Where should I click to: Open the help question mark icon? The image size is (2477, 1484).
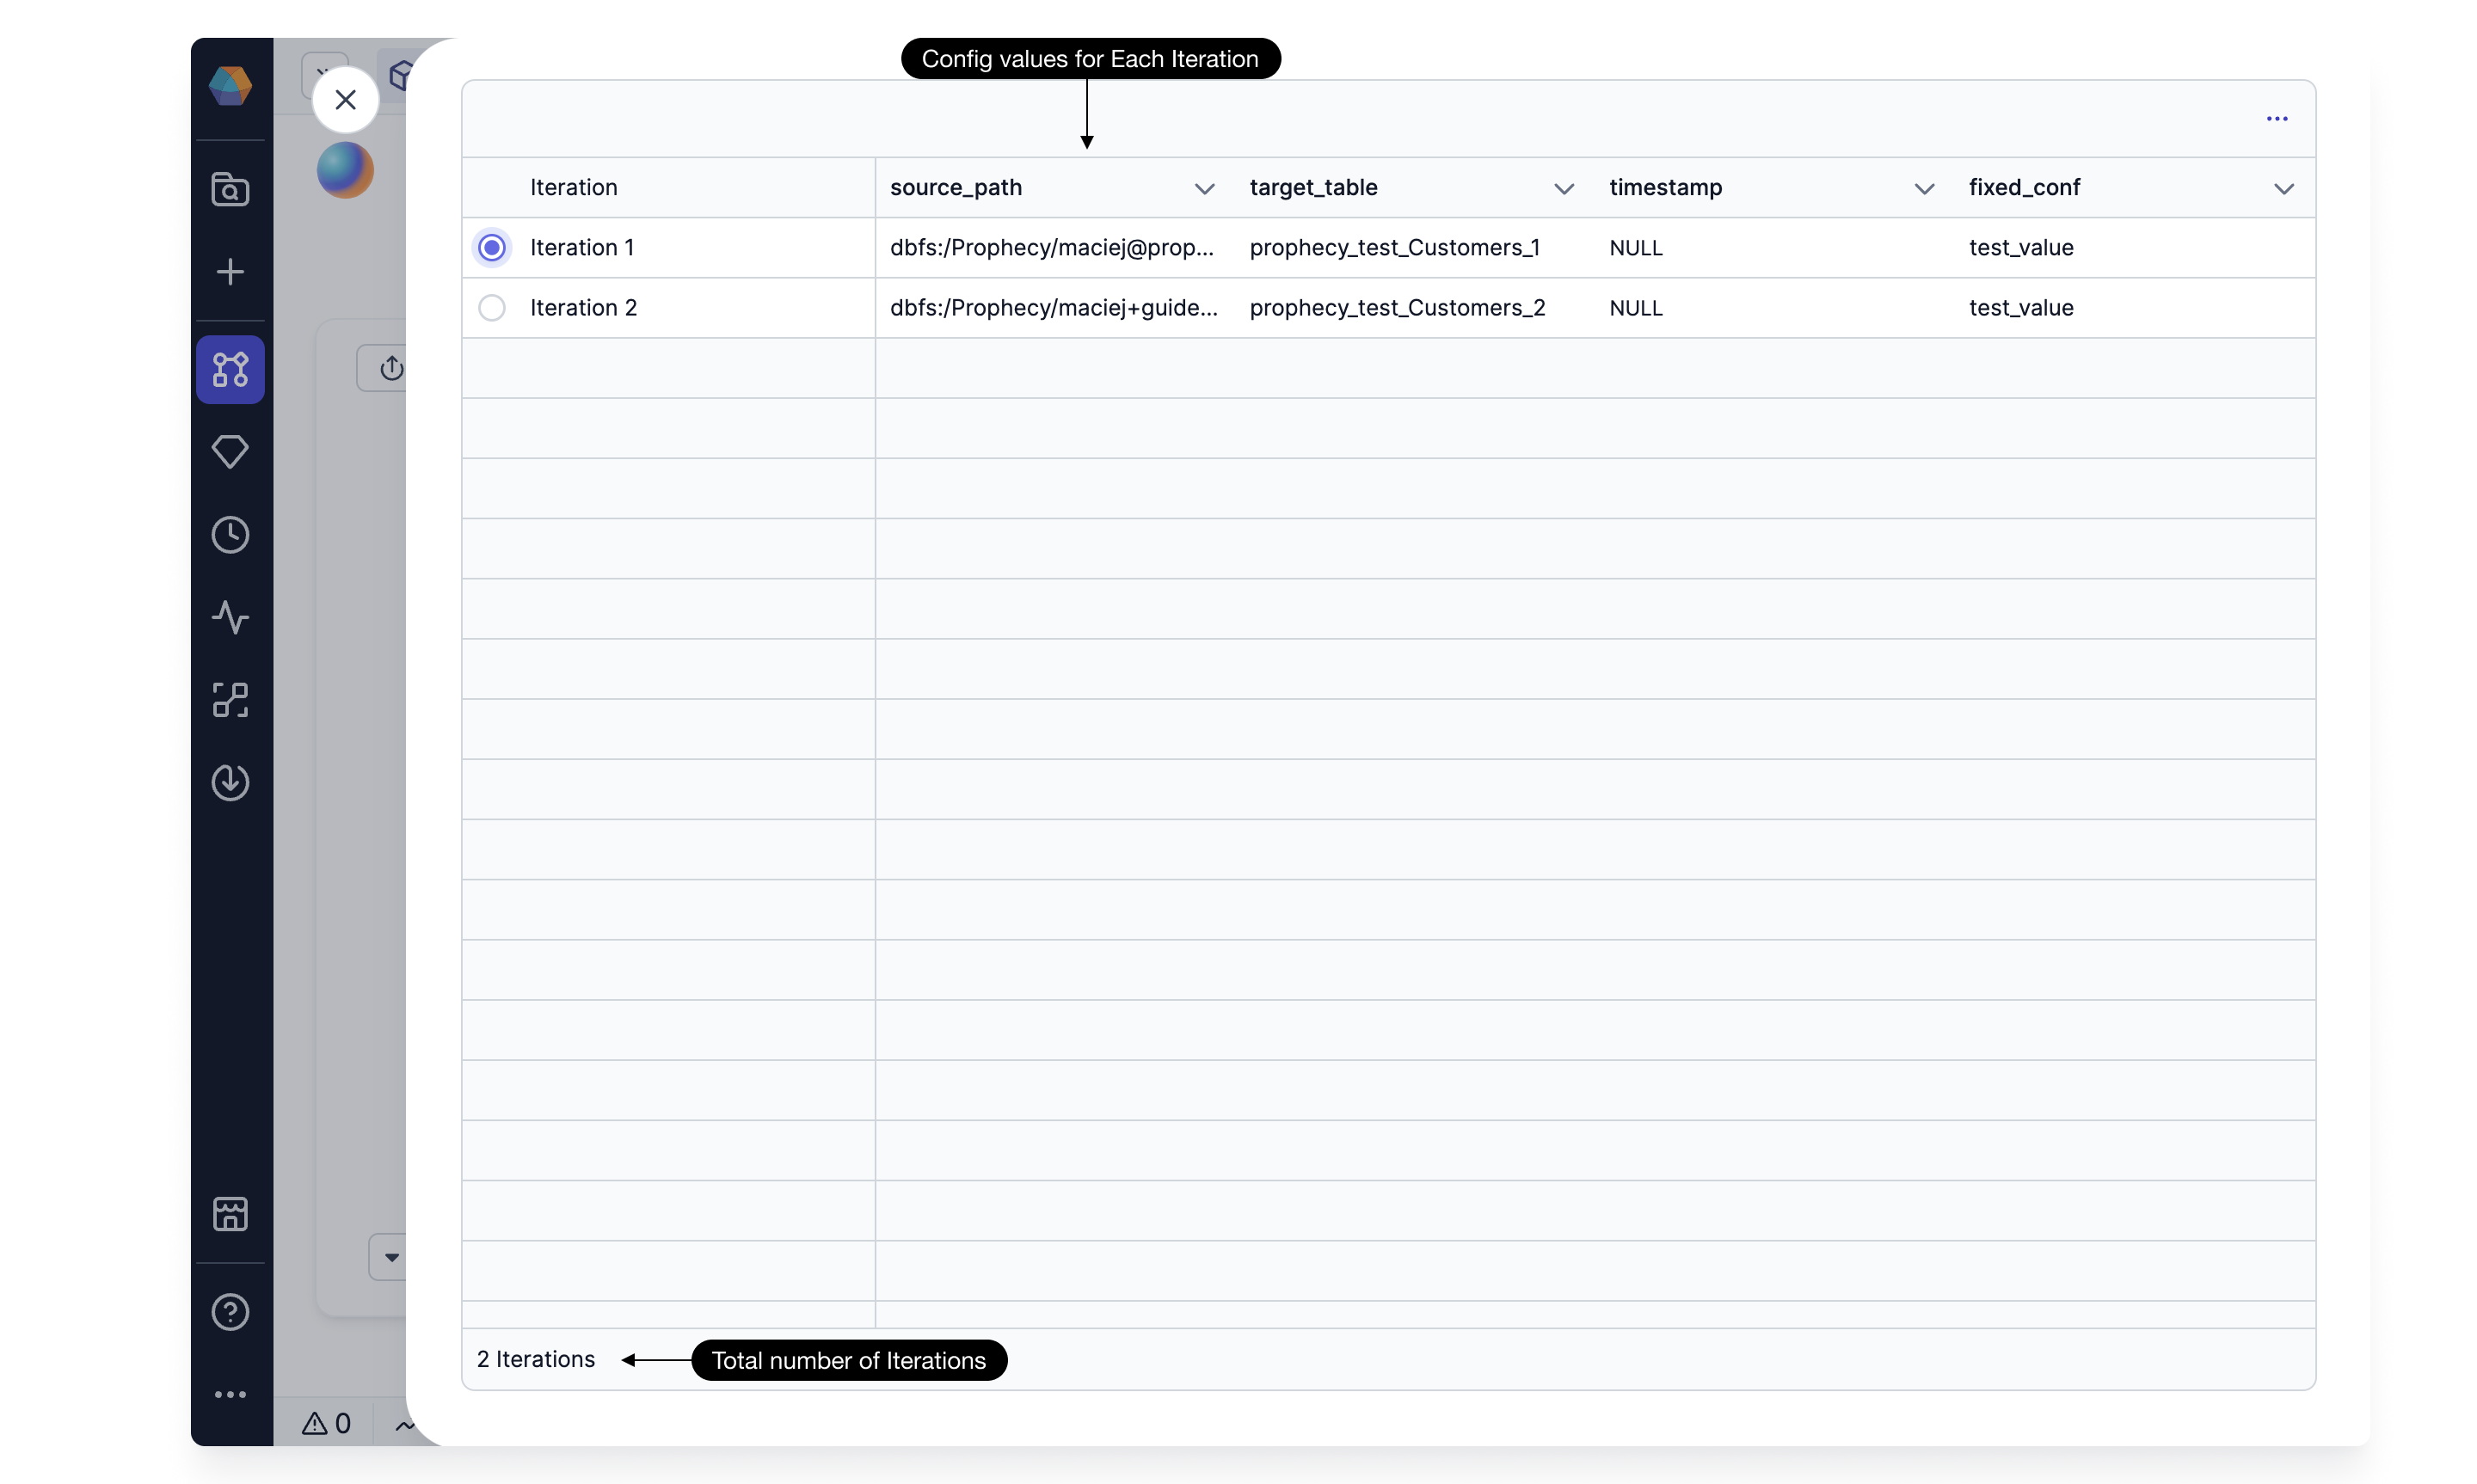[x=230, y=1312]
